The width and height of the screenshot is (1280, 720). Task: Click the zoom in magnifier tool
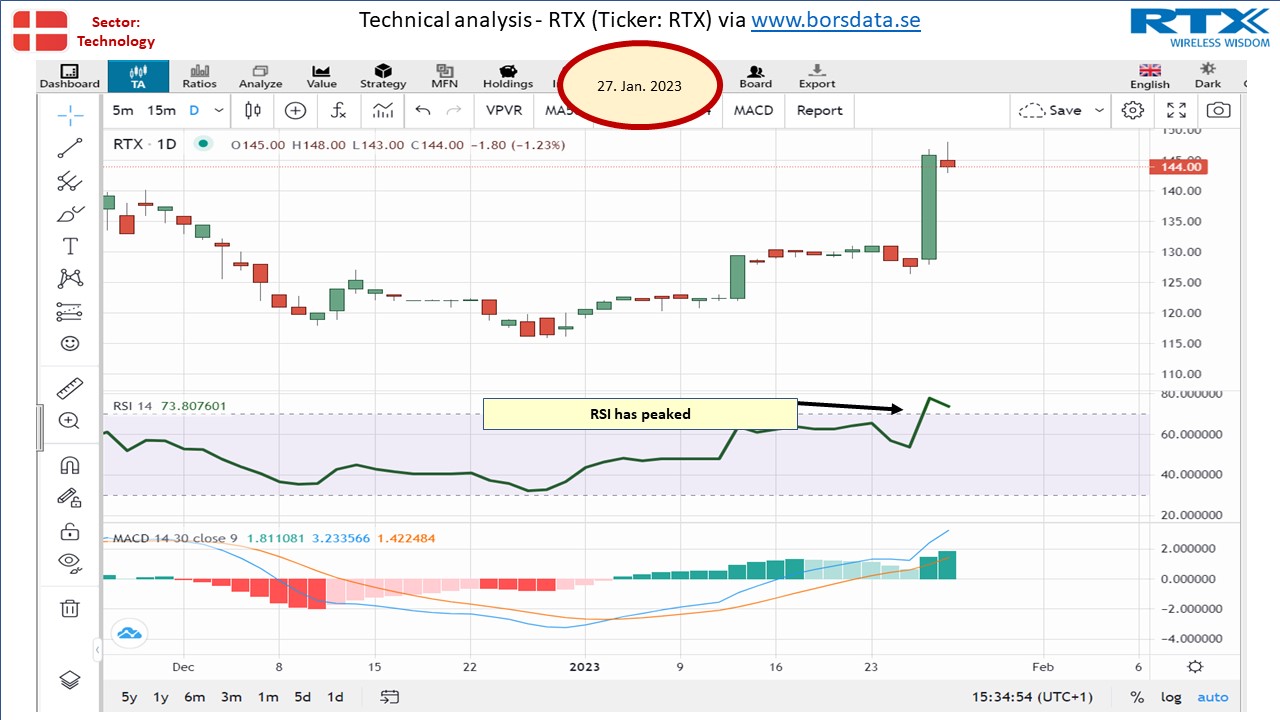pos(70,421)
